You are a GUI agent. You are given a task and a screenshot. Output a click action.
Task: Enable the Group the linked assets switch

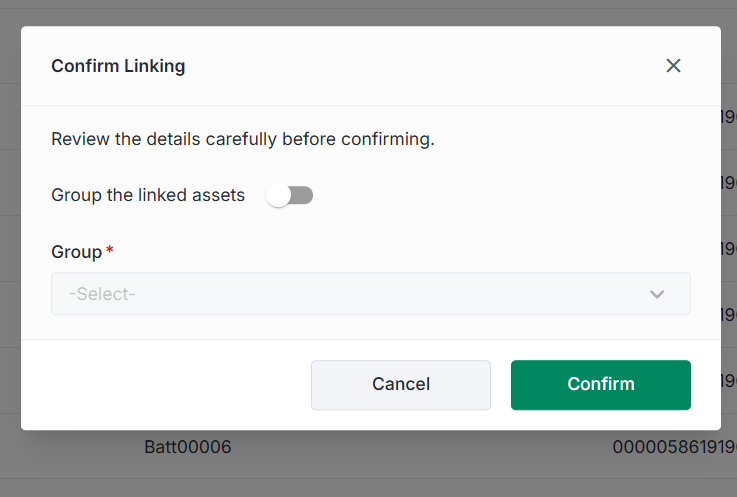(x=290, y=195)
